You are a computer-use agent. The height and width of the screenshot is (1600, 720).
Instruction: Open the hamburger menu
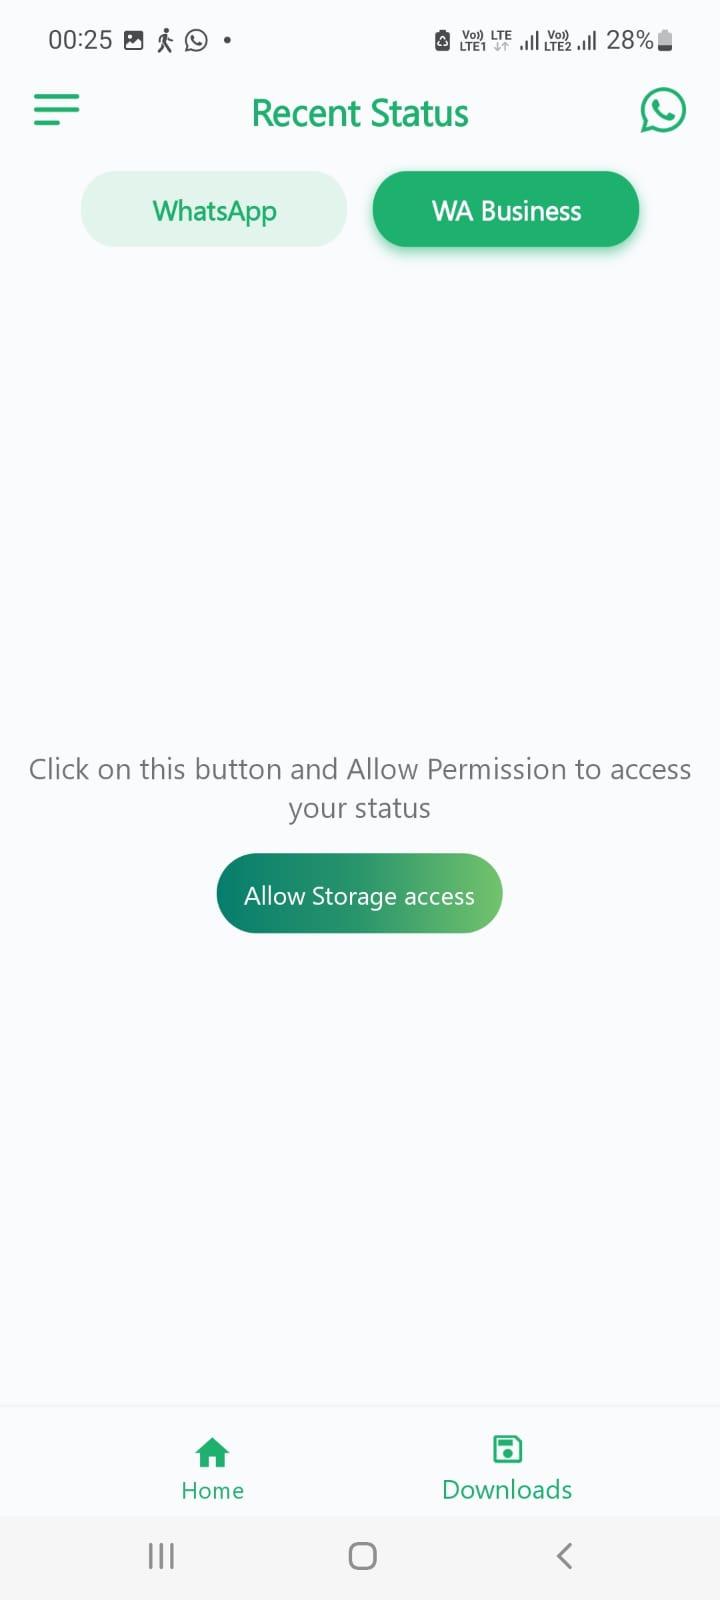coord(56,110)
